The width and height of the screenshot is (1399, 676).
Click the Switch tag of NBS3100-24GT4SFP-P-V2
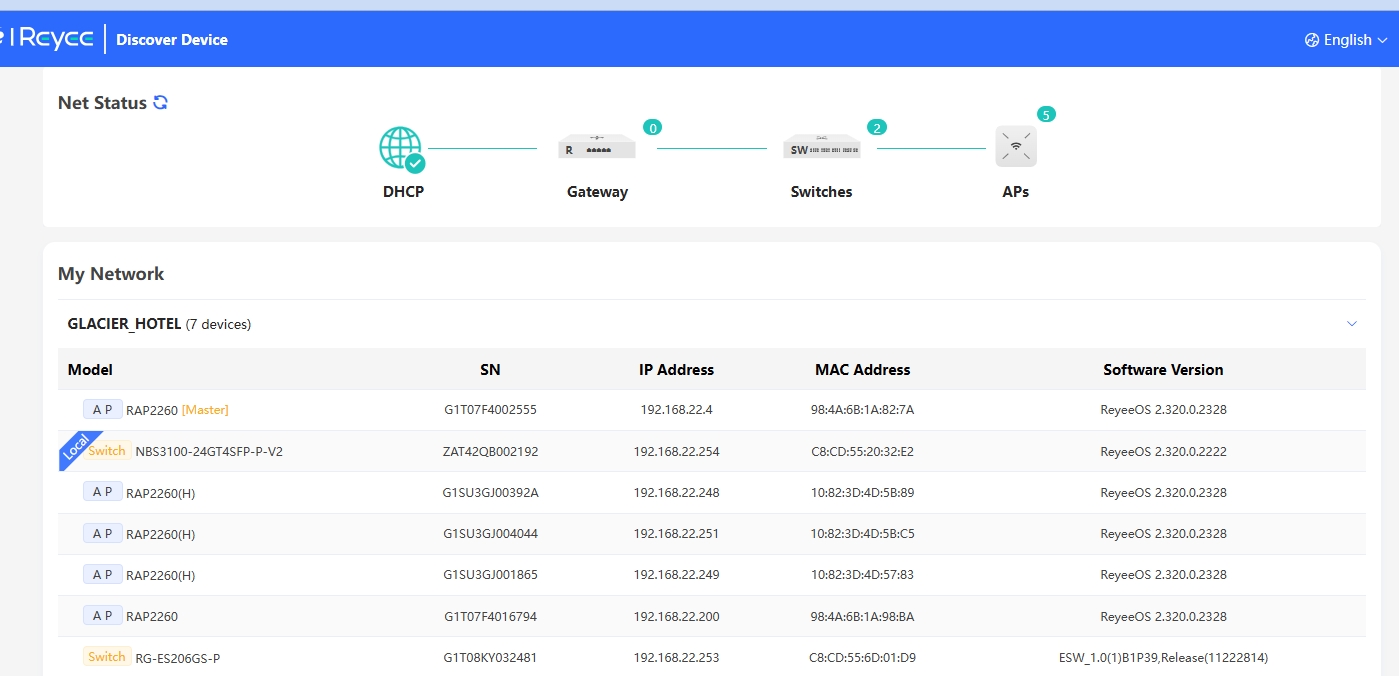[107, 451]
